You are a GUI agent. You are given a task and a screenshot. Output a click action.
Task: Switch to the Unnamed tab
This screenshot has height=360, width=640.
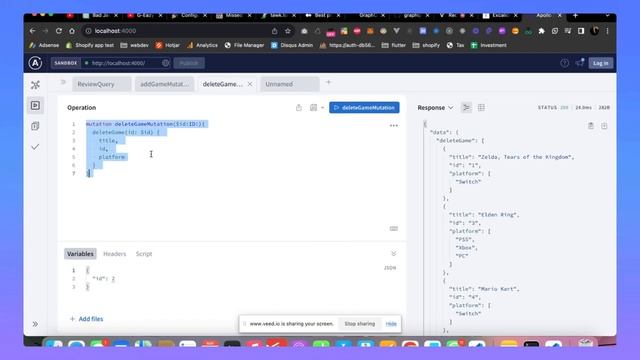289,84
